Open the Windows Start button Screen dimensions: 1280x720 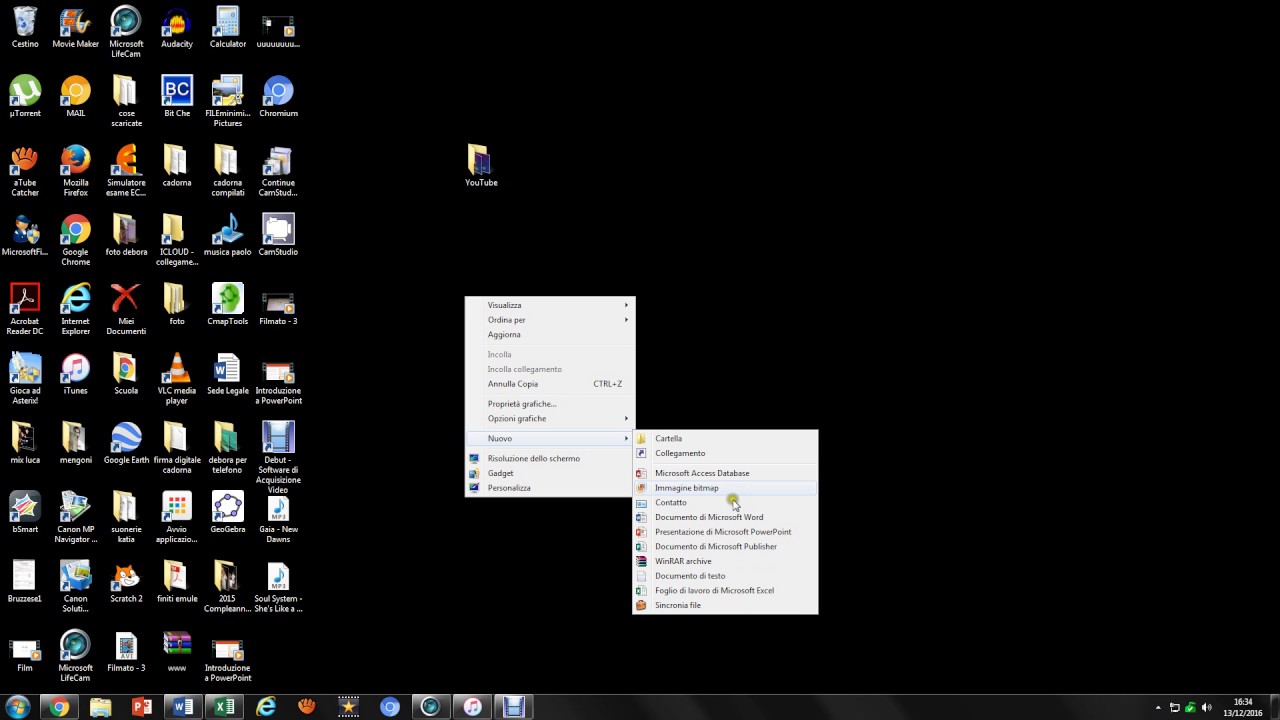coord(18,707)
